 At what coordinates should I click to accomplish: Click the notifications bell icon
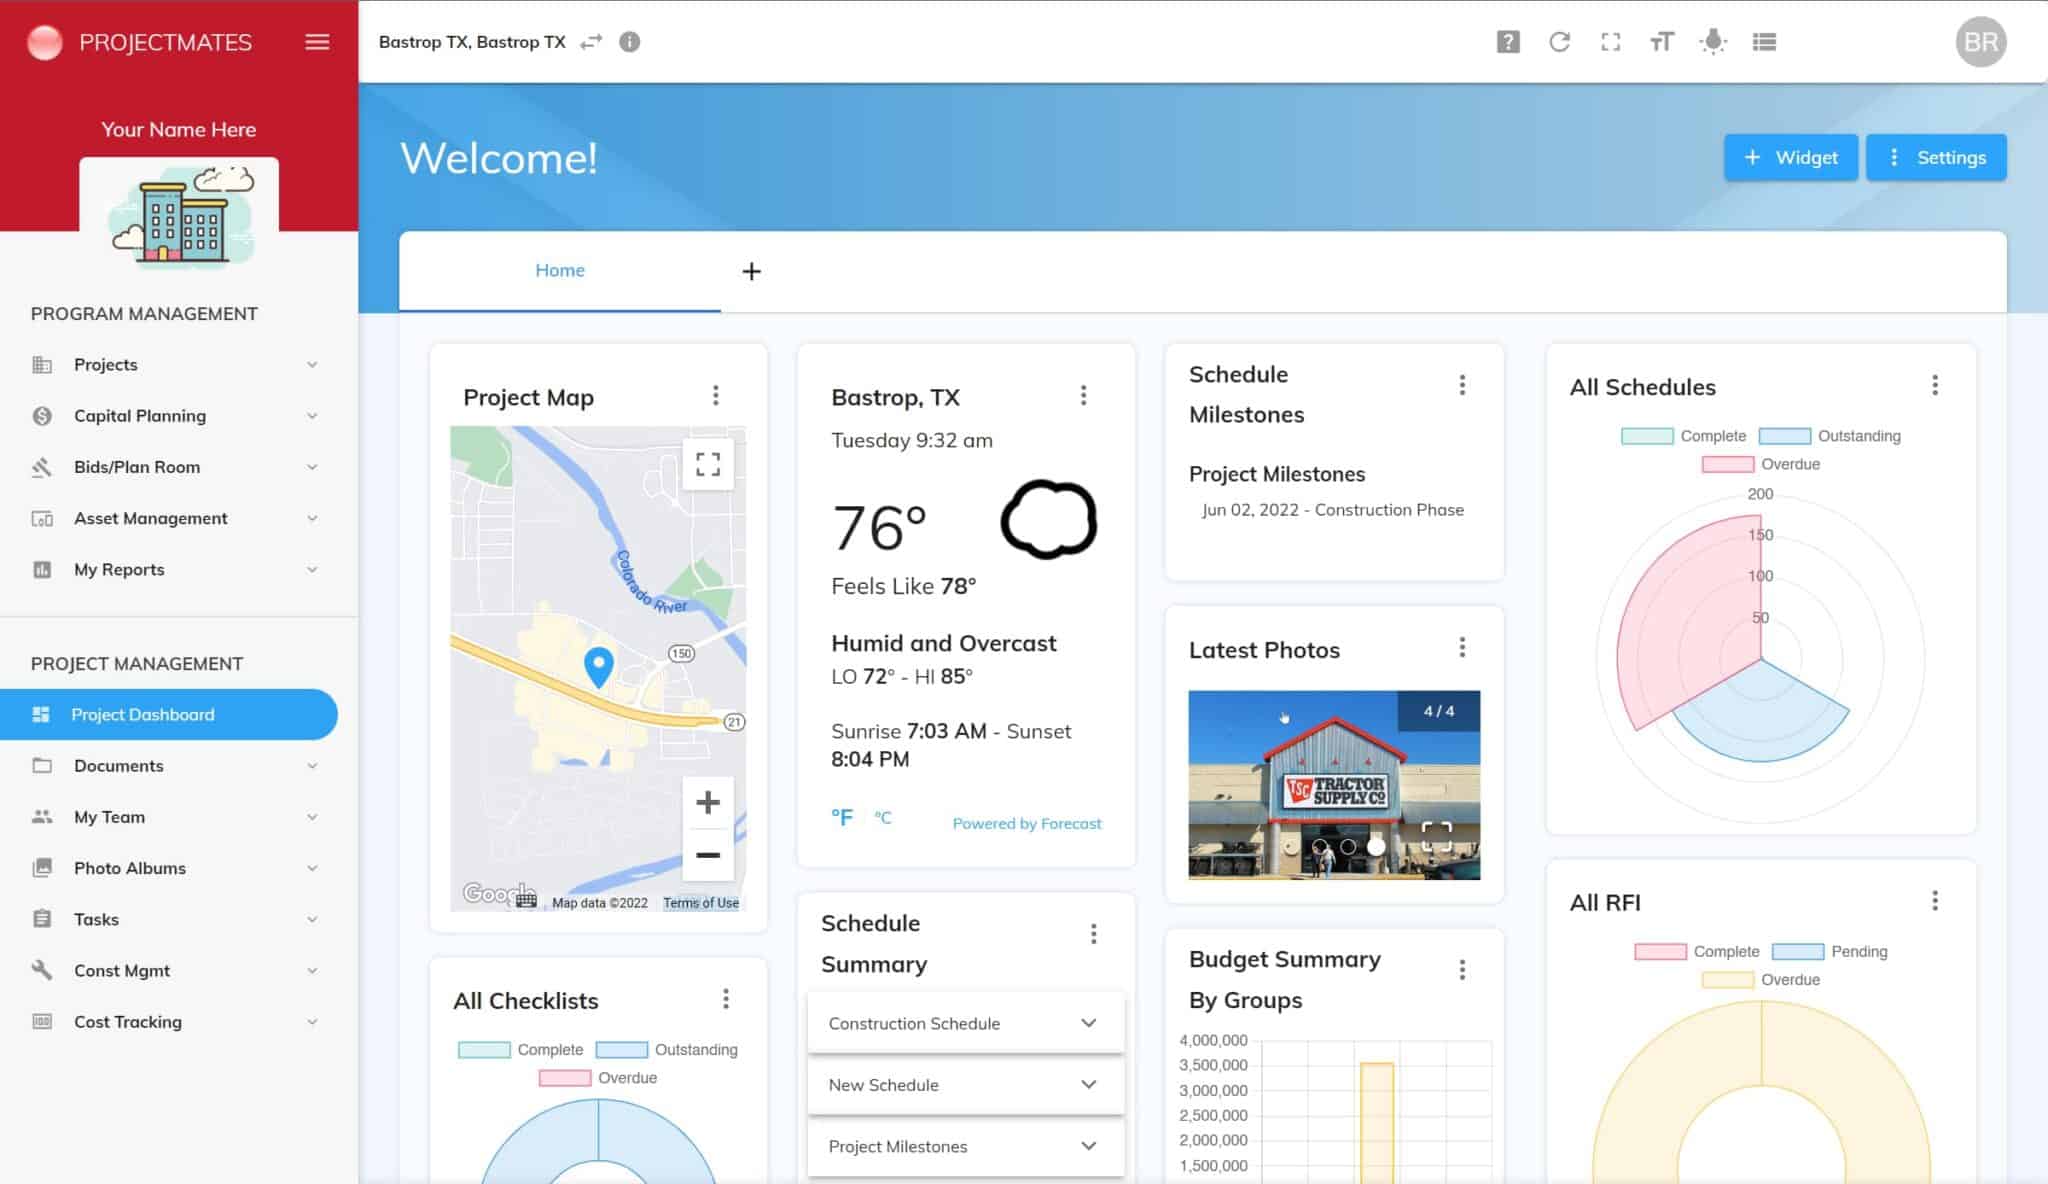[1711, 42]
